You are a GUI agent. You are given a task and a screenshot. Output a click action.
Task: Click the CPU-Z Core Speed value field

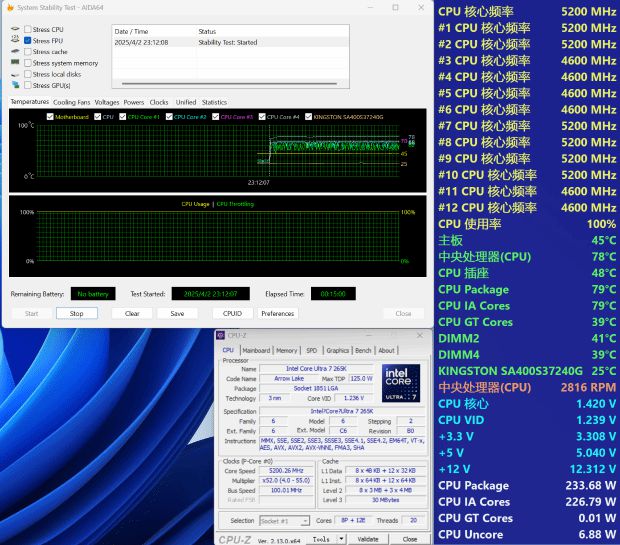click(286, 471)
